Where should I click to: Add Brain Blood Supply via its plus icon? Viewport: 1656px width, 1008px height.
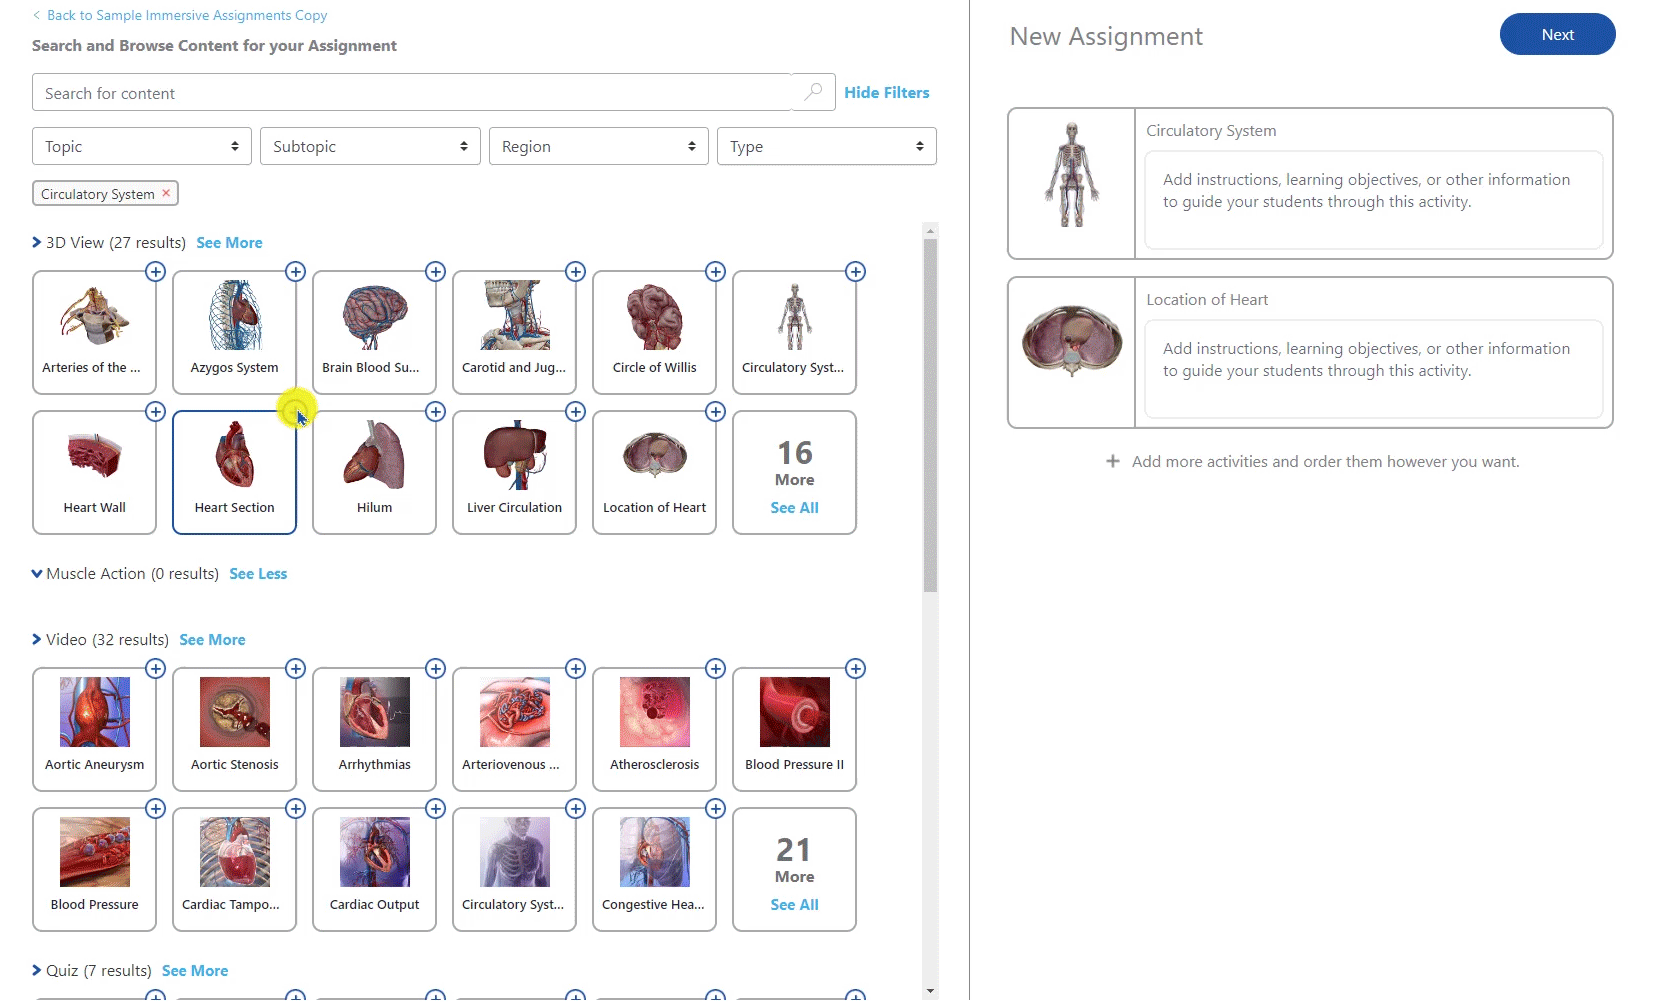coord(435,271)
